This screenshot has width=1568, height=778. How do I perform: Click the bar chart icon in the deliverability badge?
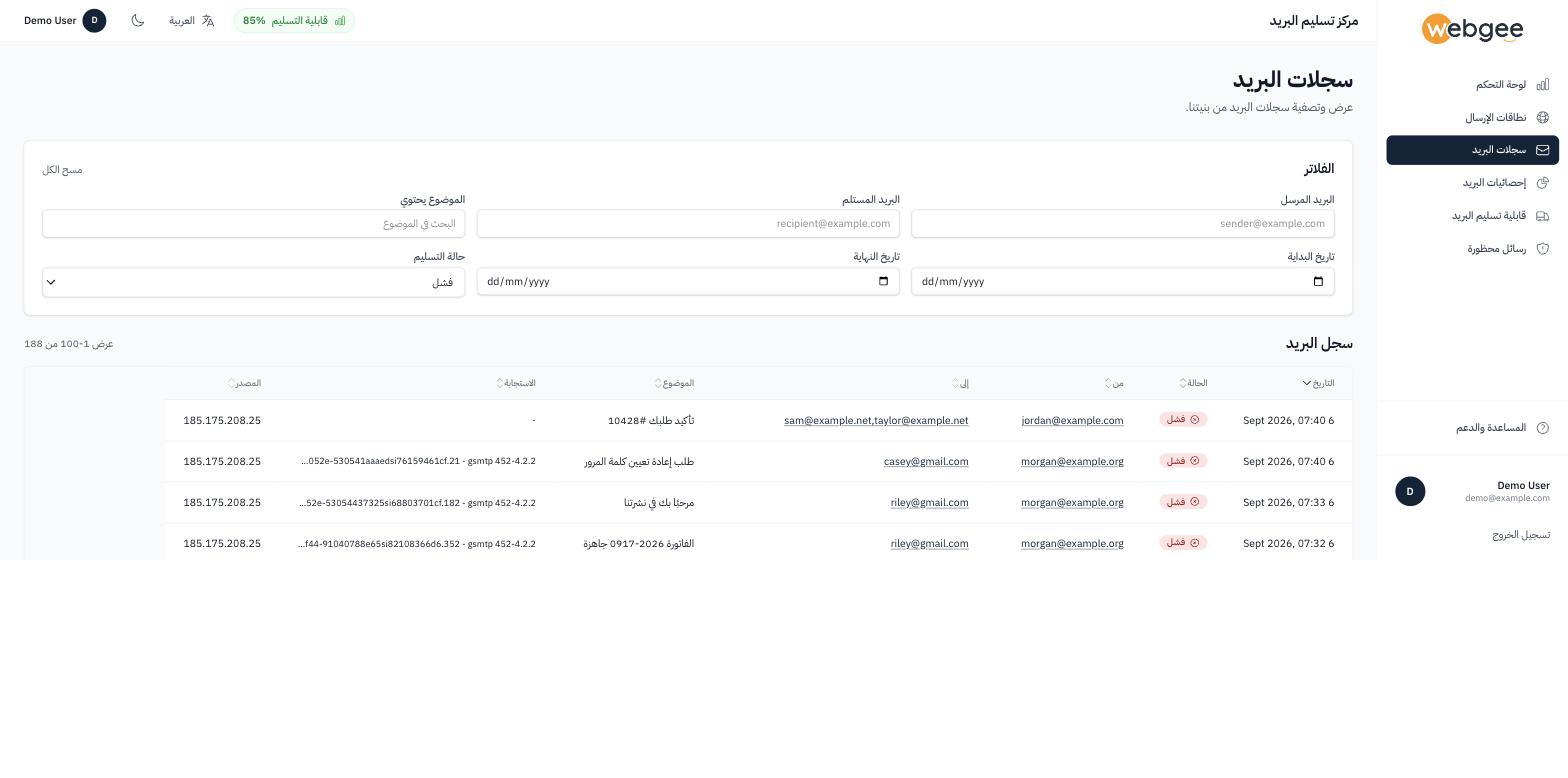[x=340, y=21]
